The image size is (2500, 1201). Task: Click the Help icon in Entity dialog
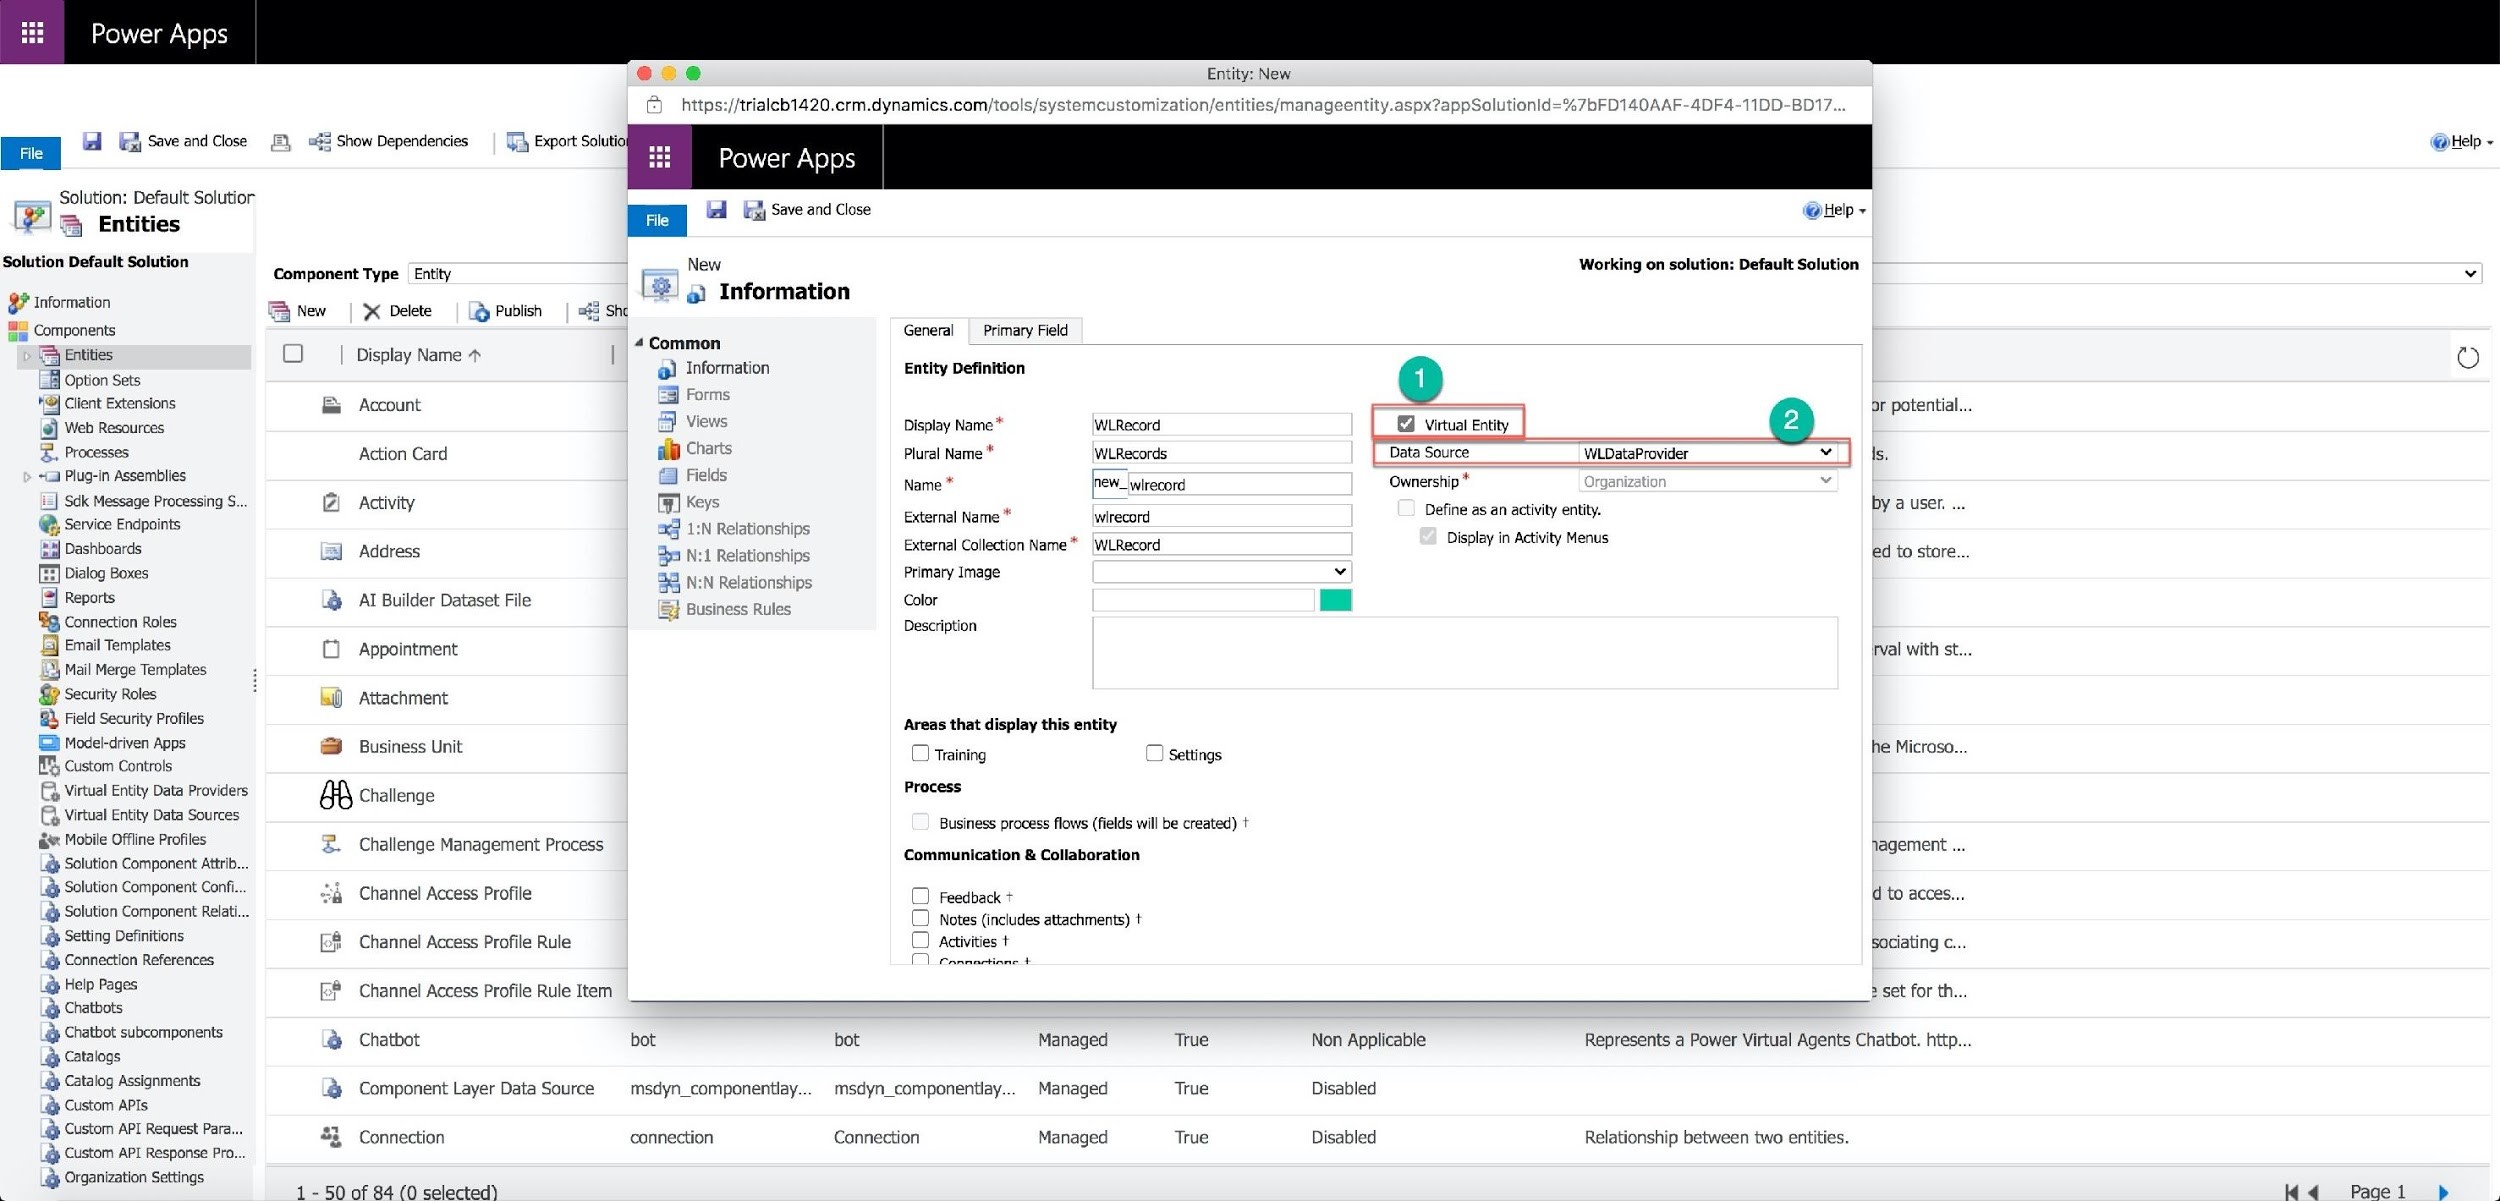[x=1811, y=210]
